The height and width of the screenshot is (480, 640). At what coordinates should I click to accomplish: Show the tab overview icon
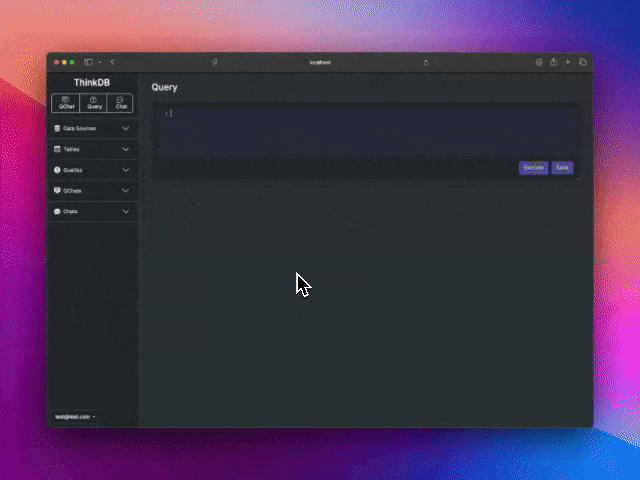[x=582, y=62]
